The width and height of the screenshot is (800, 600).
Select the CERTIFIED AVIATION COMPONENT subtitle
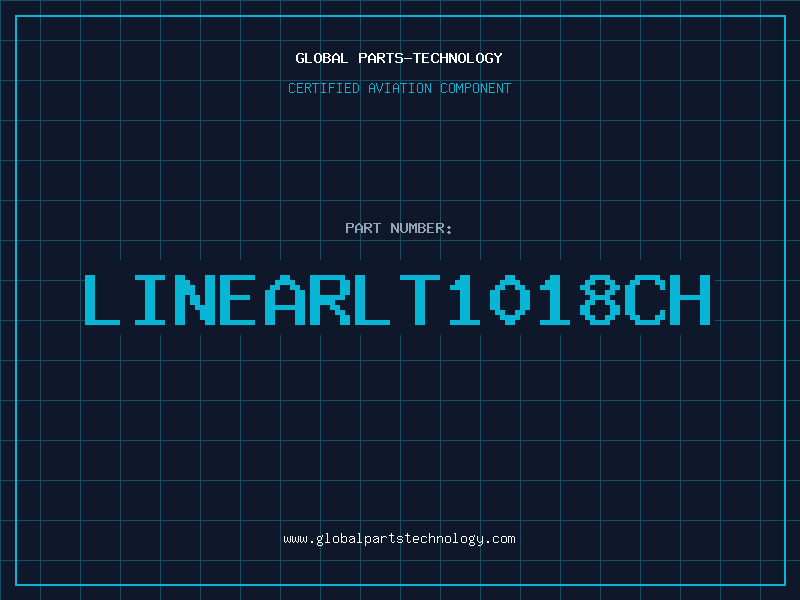point(399,88)
